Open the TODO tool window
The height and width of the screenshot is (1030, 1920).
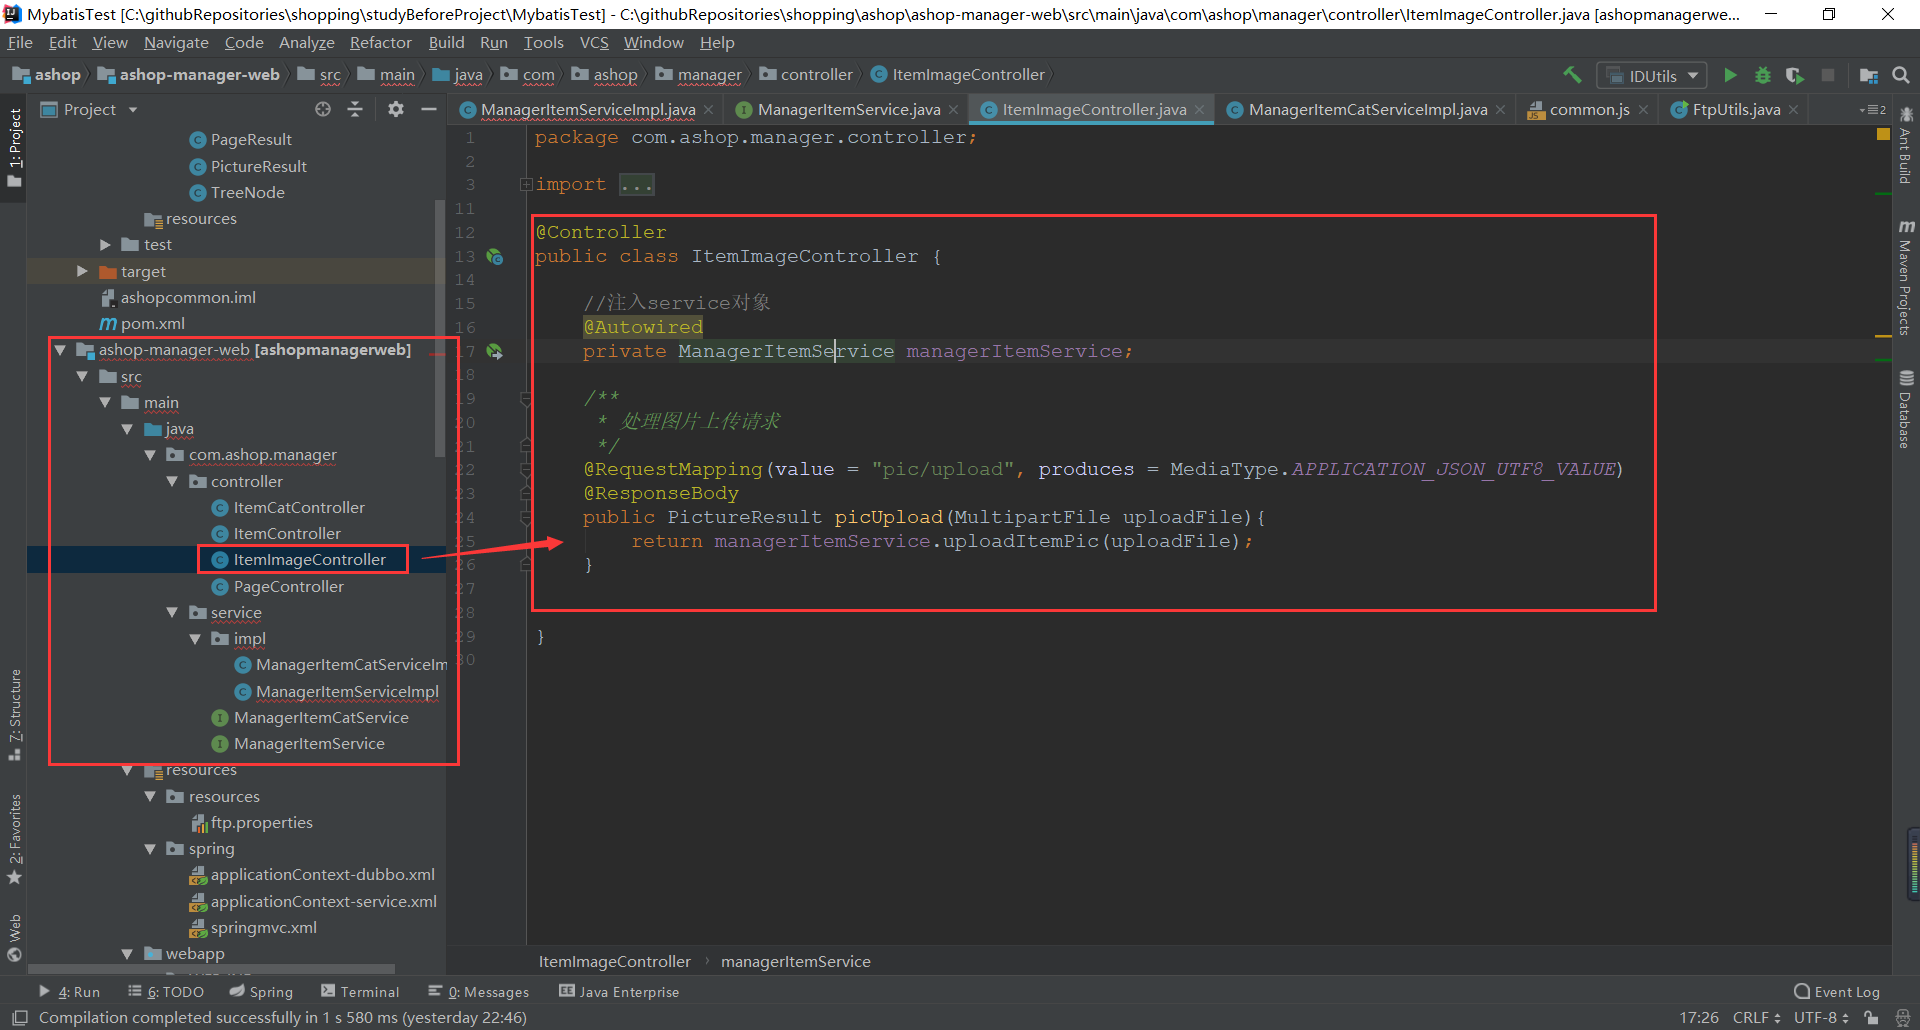[166, 992]
